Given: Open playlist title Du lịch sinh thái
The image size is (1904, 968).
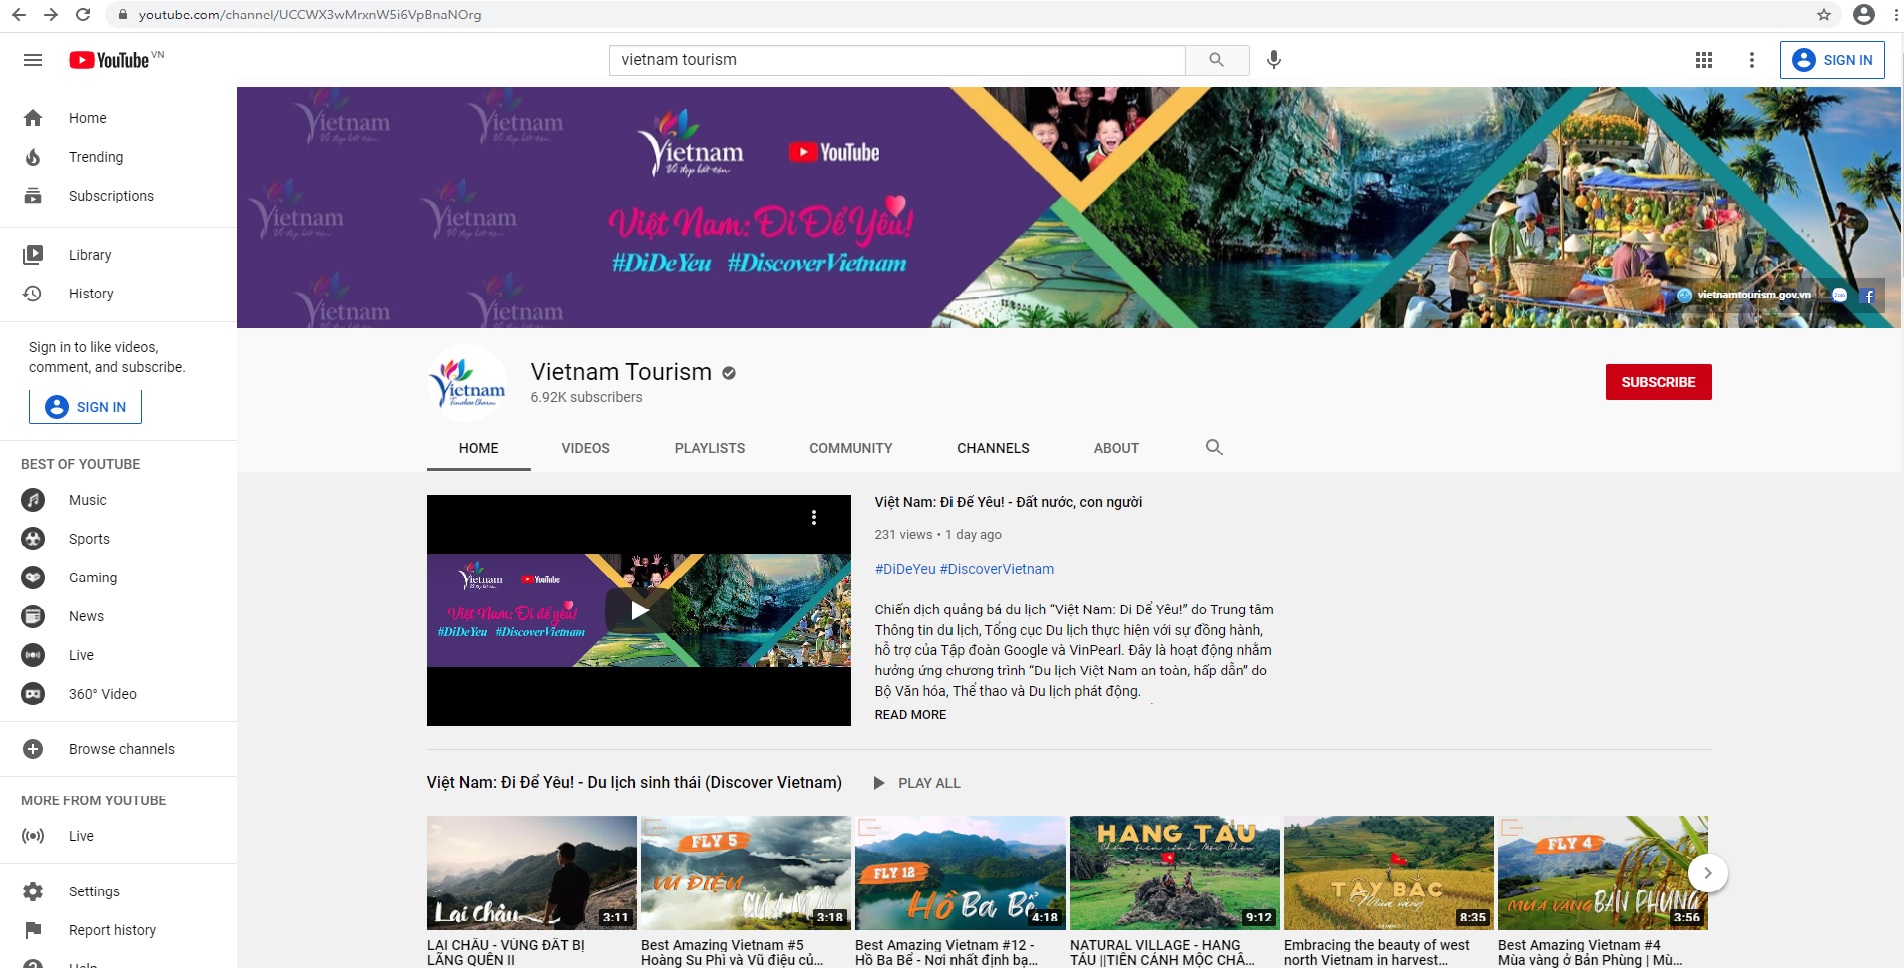Looking at the screenshot, I should point(634,783).
